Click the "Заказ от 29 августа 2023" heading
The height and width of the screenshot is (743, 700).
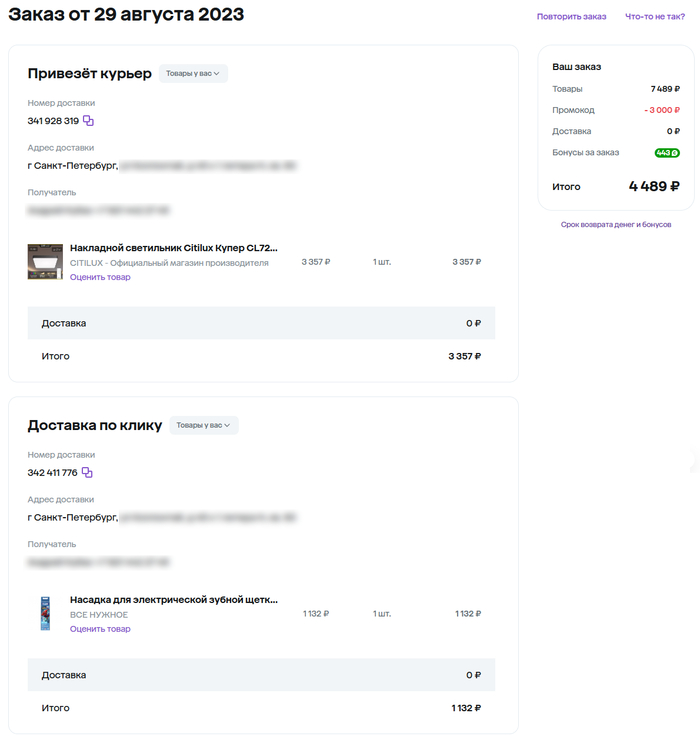126,15
